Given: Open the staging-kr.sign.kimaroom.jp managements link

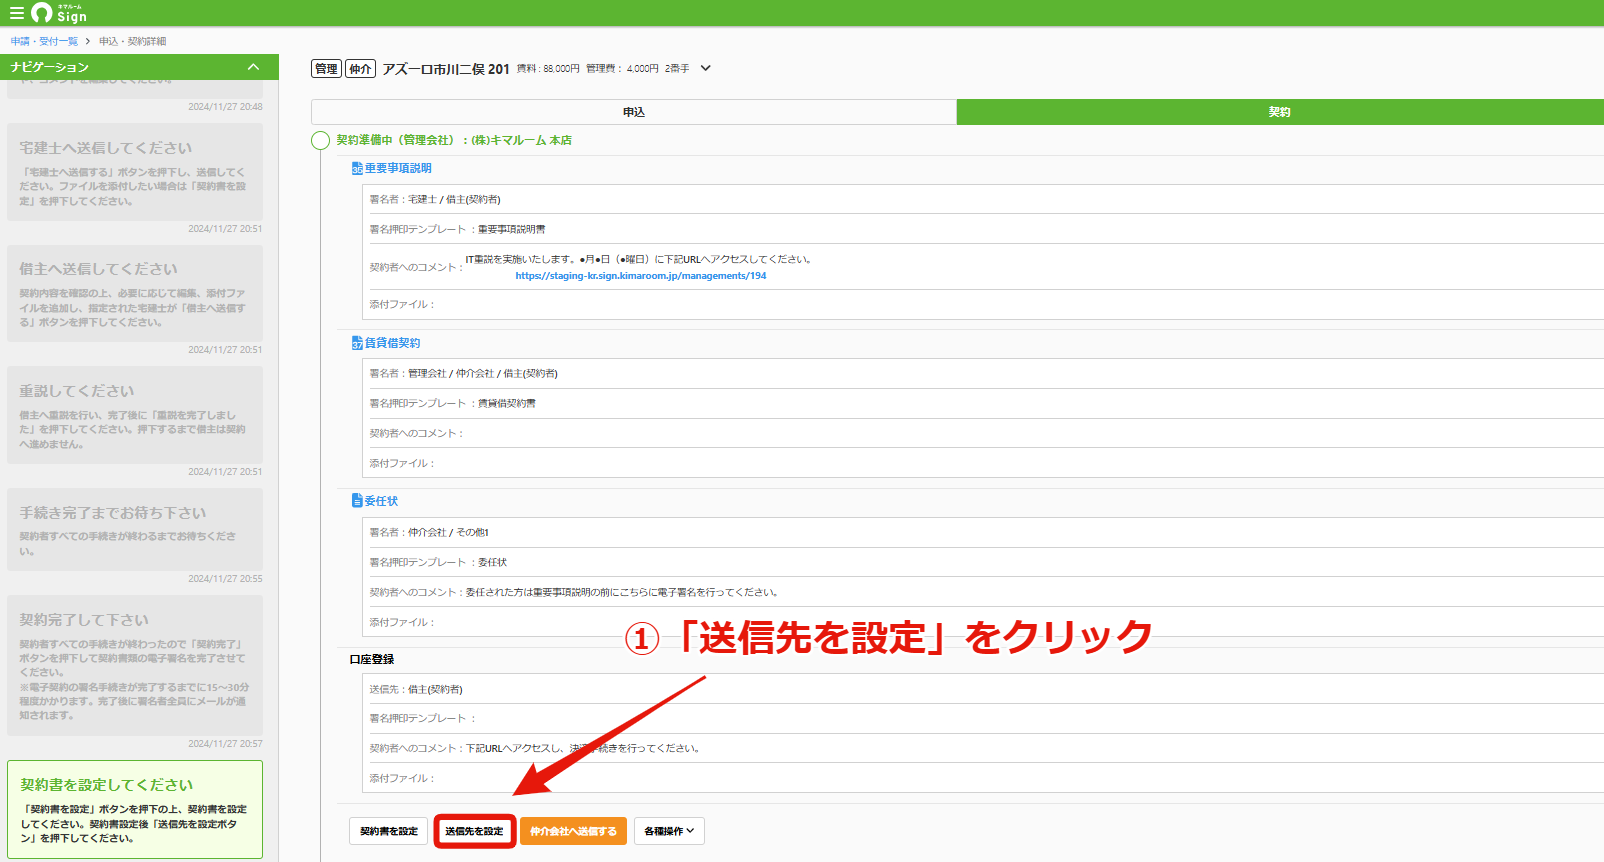Looking at the screenshot, I should click(x=641, y=276).
